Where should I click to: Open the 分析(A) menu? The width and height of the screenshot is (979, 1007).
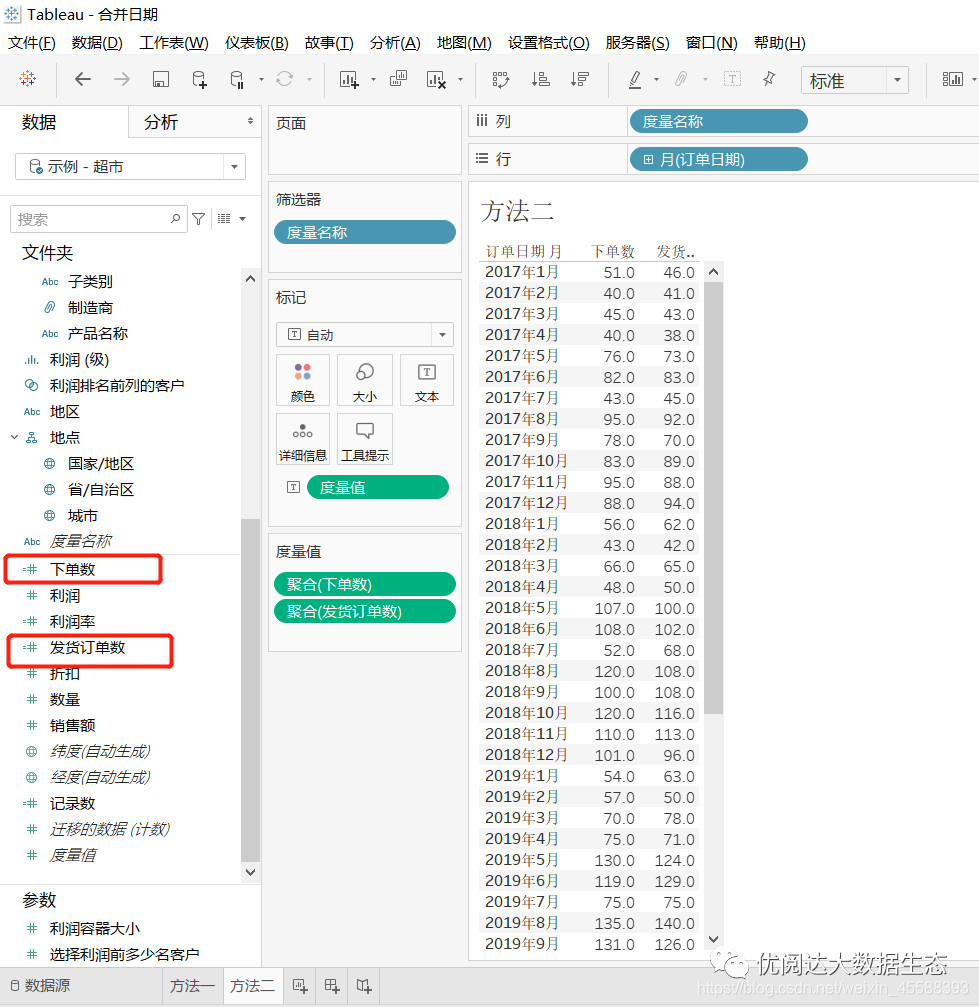(395, 43)
